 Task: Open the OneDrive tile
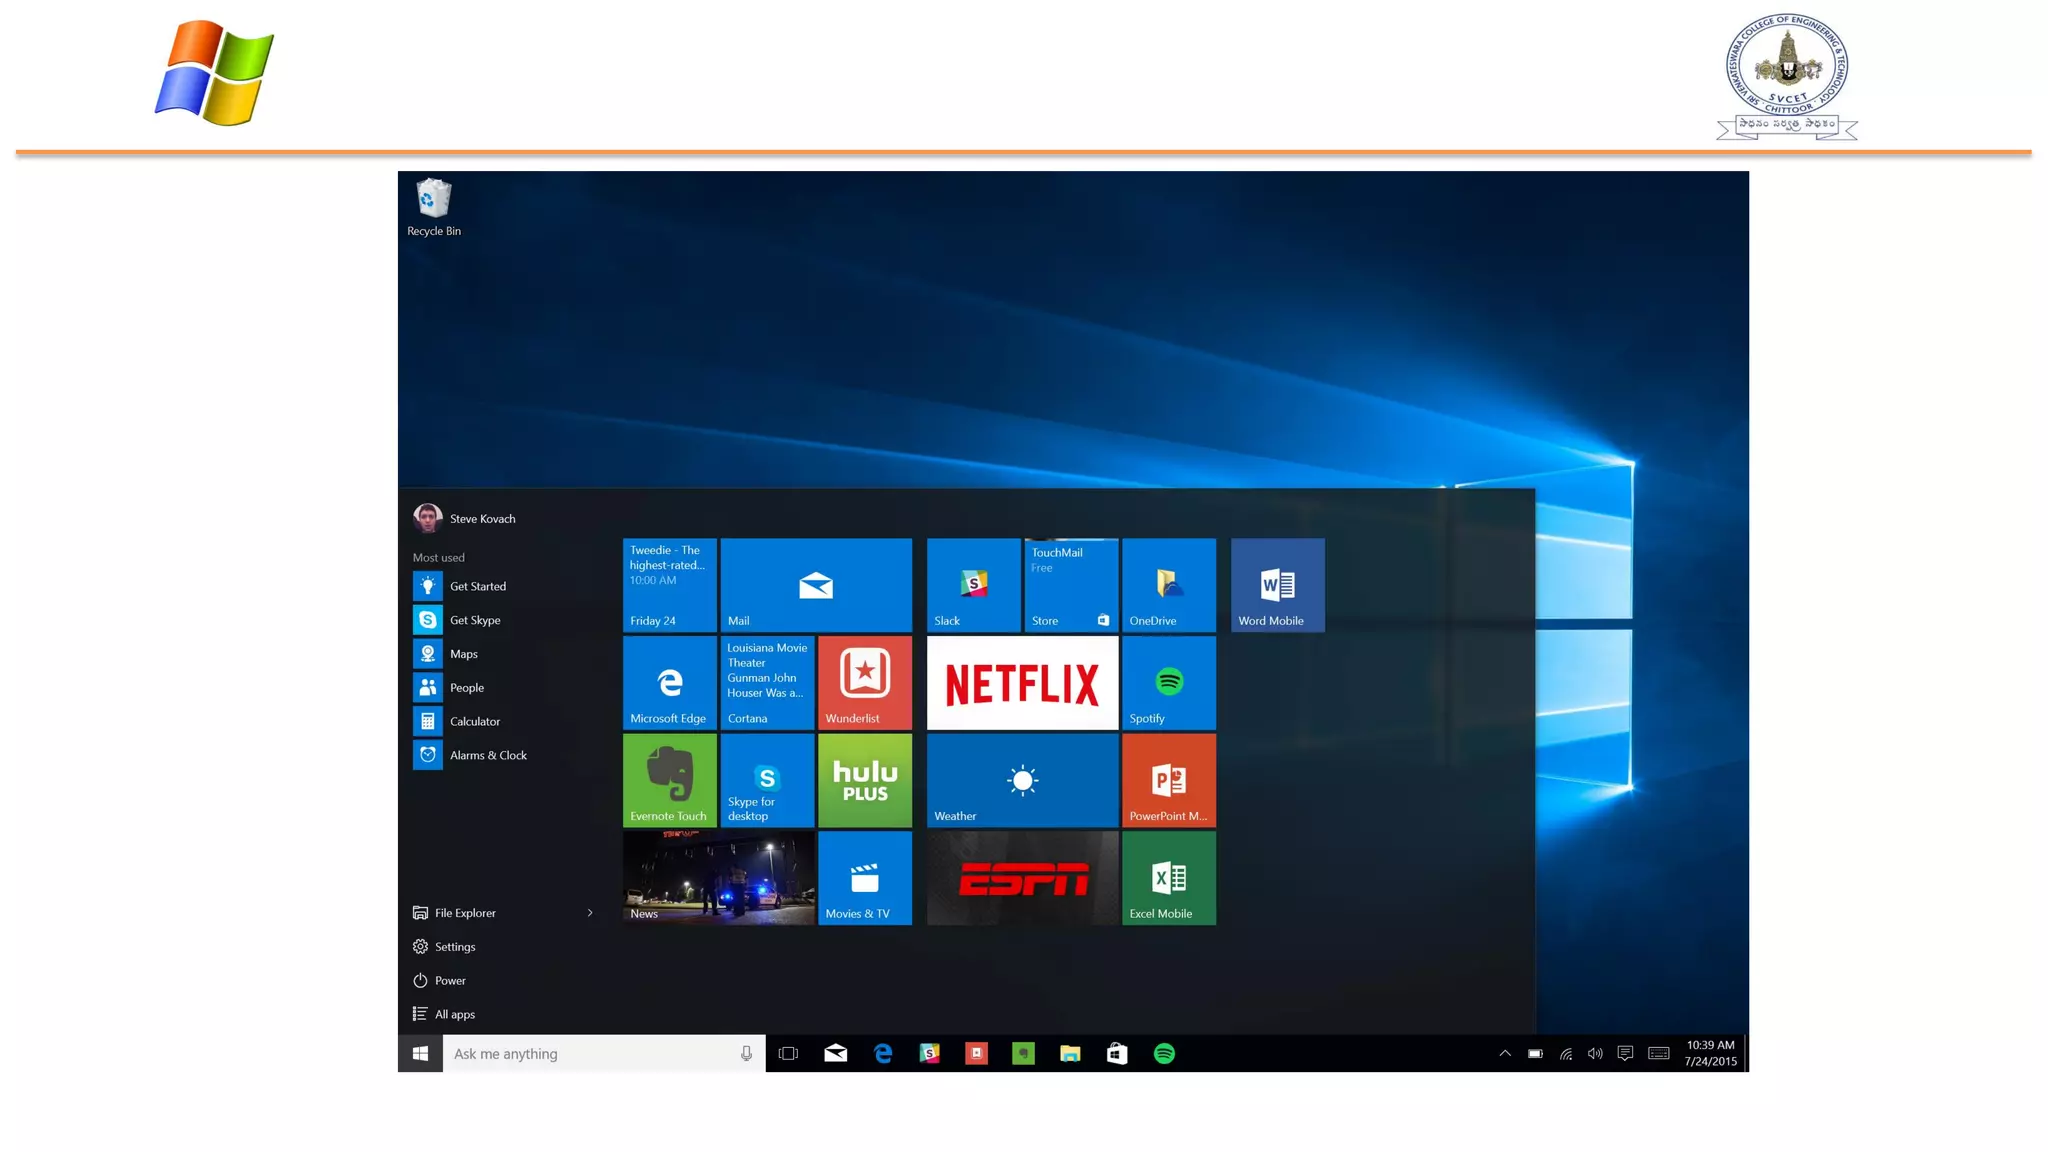1168,585
